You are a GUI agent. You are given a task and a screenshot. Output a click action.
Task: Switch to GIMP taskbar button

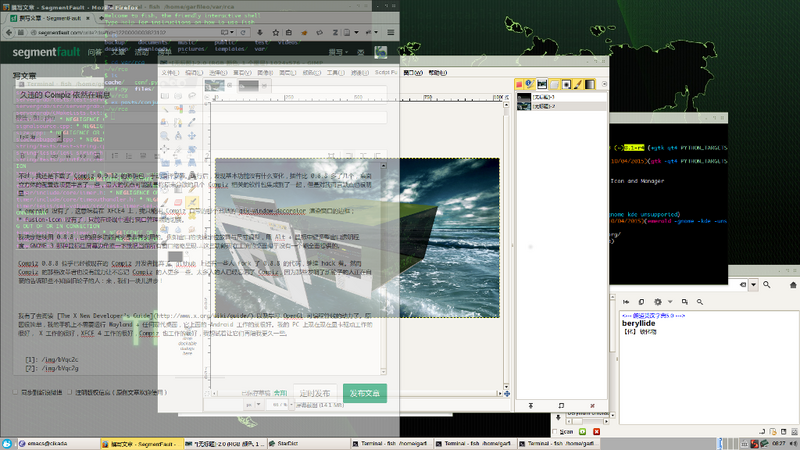point(224,444)
